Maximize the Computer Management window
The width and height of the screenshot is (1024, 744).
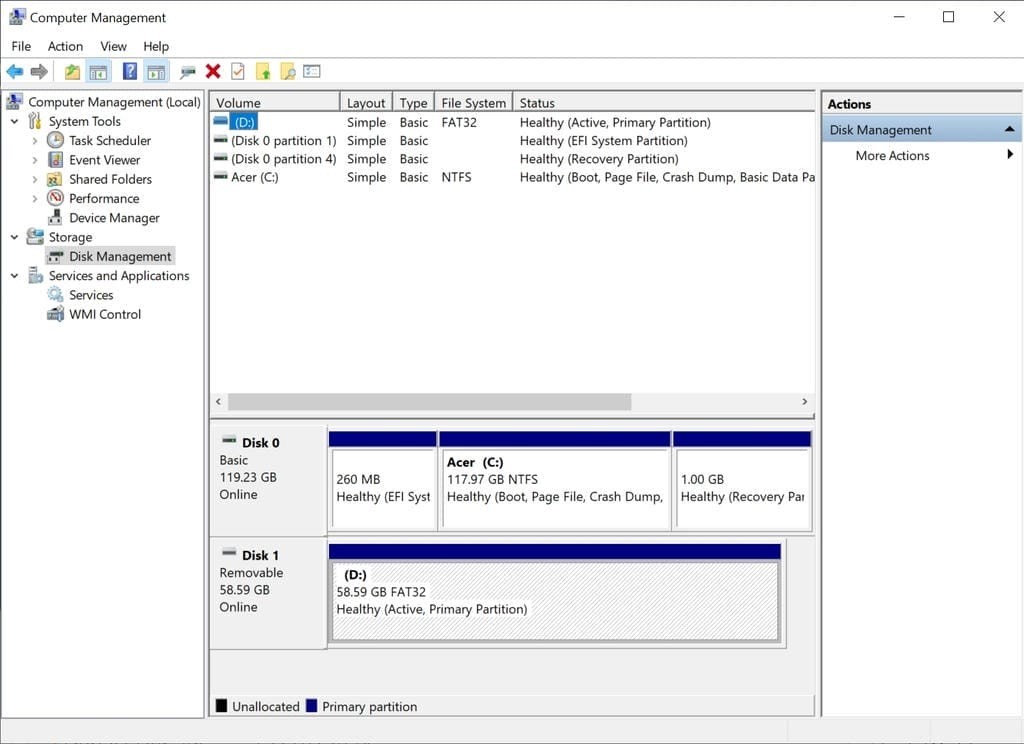(x=948, y=17)
